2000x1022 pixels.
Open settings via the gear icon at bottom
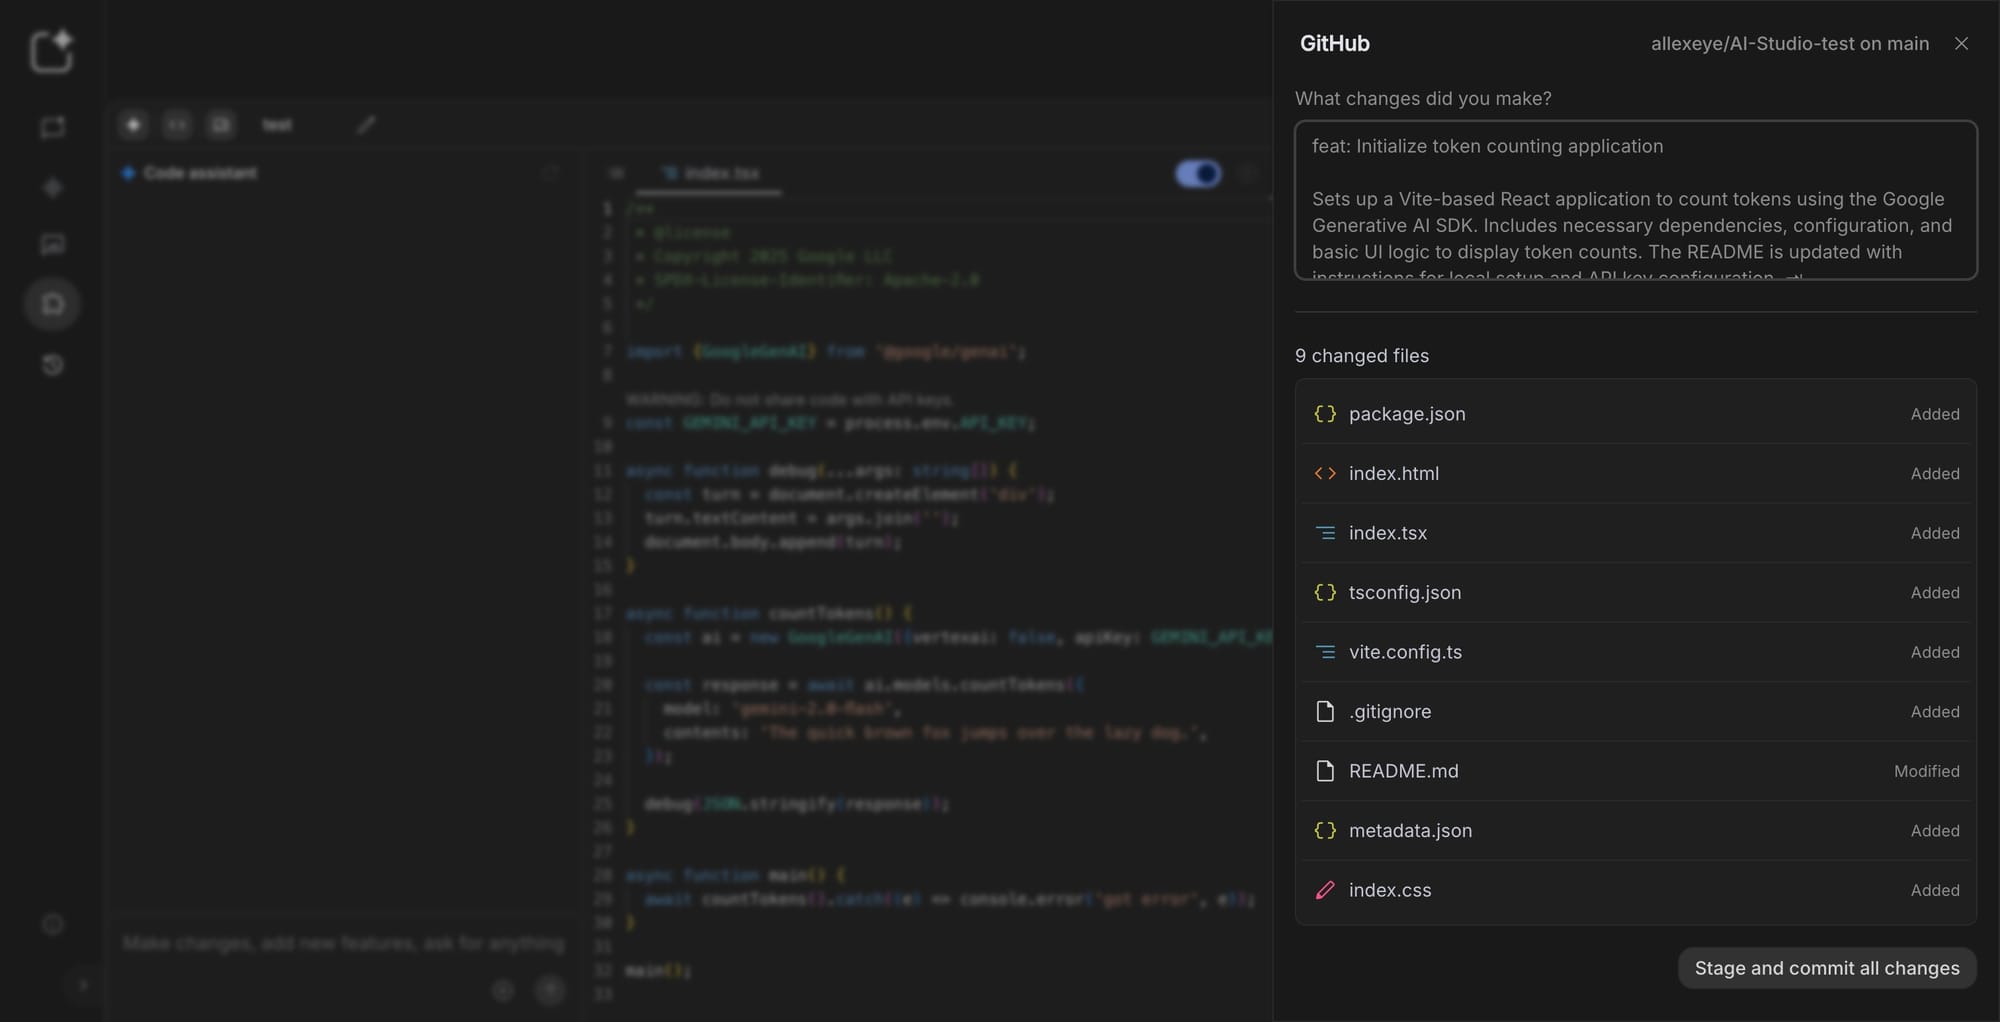52,924
